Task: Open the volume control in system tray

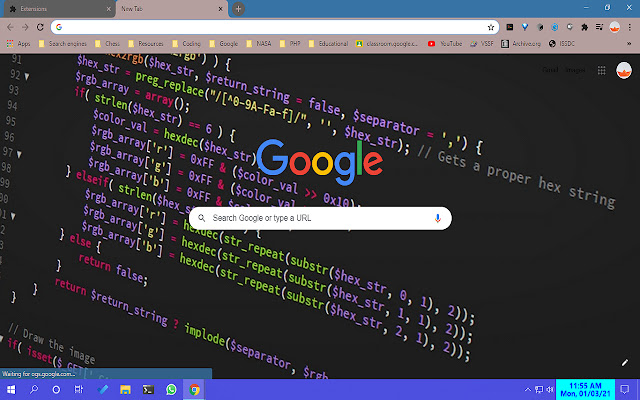Action: pyautogui.click(x=550, y=389)
